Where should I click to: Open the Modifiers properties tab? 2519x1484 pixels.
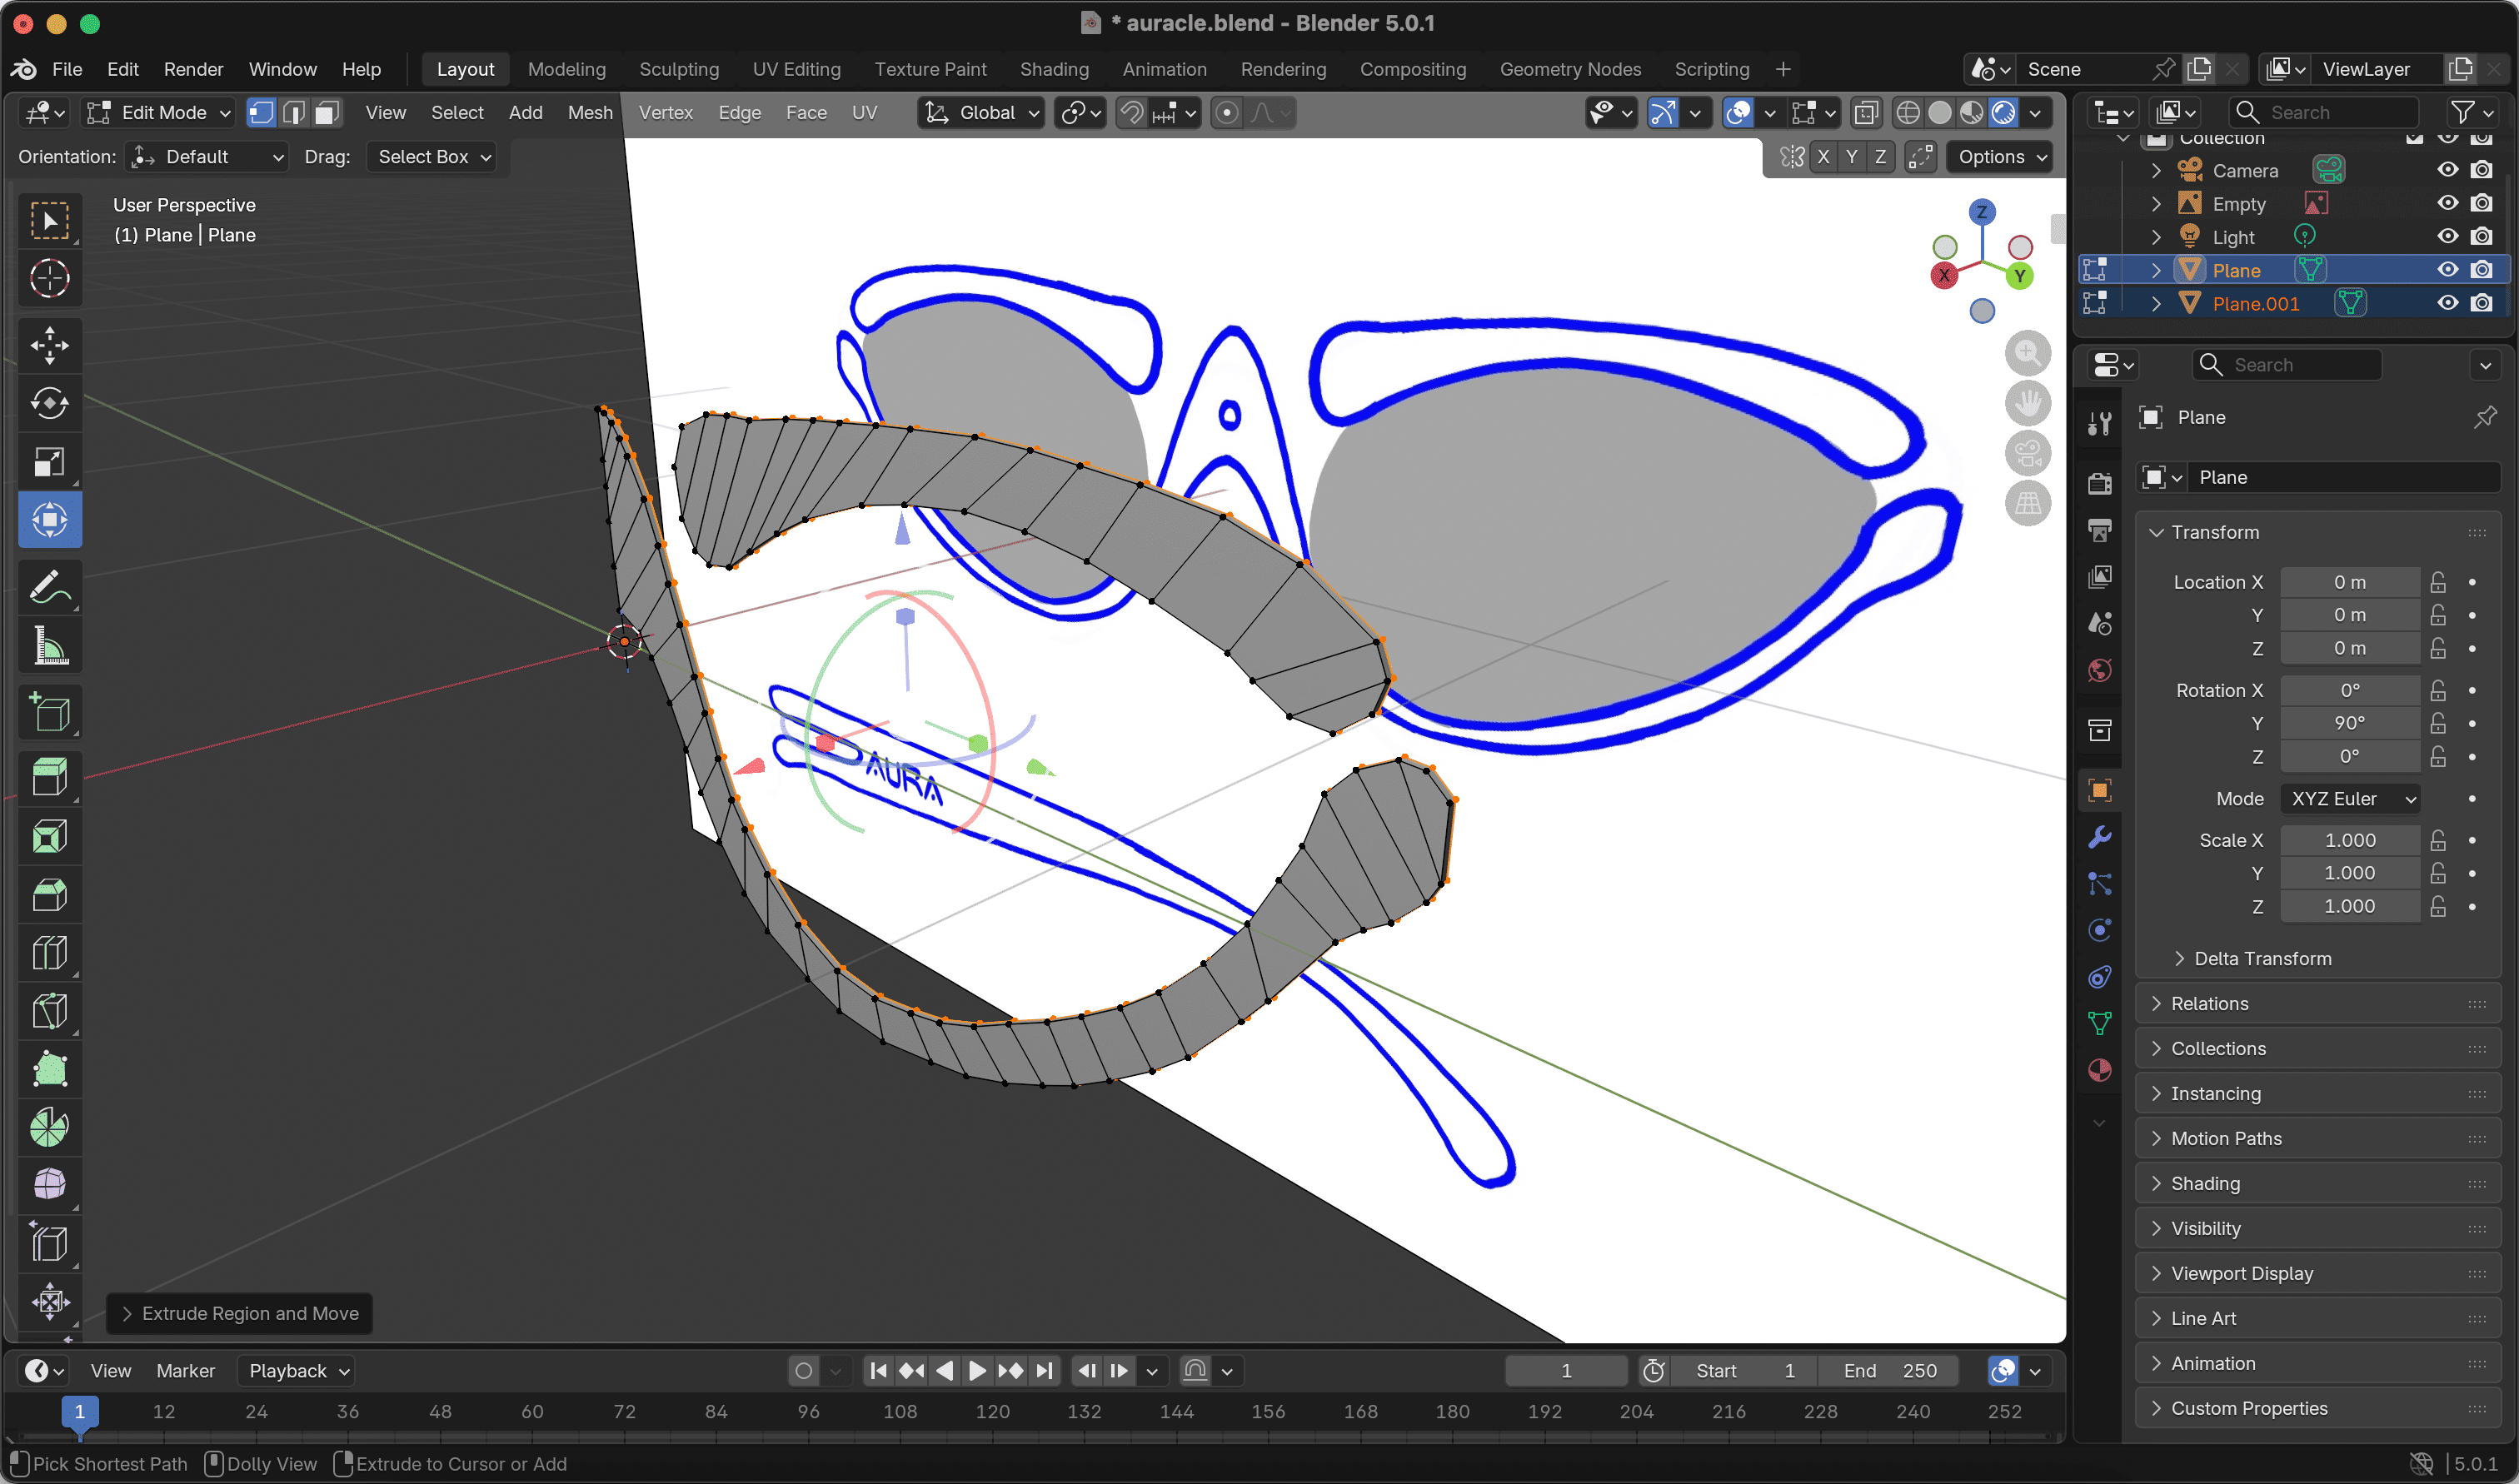coord(2099,837)
